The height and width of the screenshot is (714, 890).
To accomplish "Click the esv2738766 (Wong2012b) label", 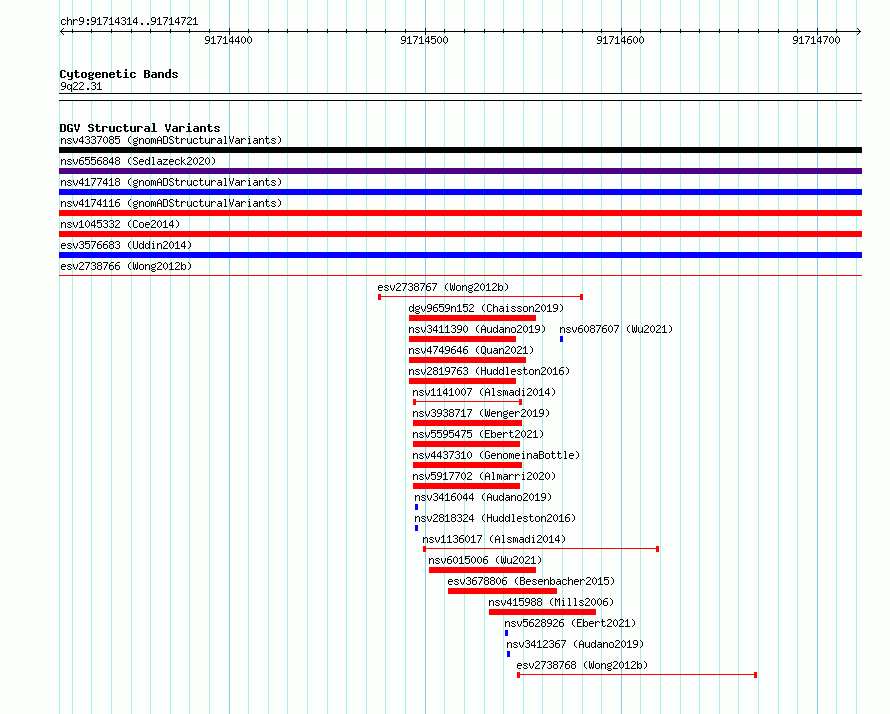I will pyautogui.click(x=126, y=266).
